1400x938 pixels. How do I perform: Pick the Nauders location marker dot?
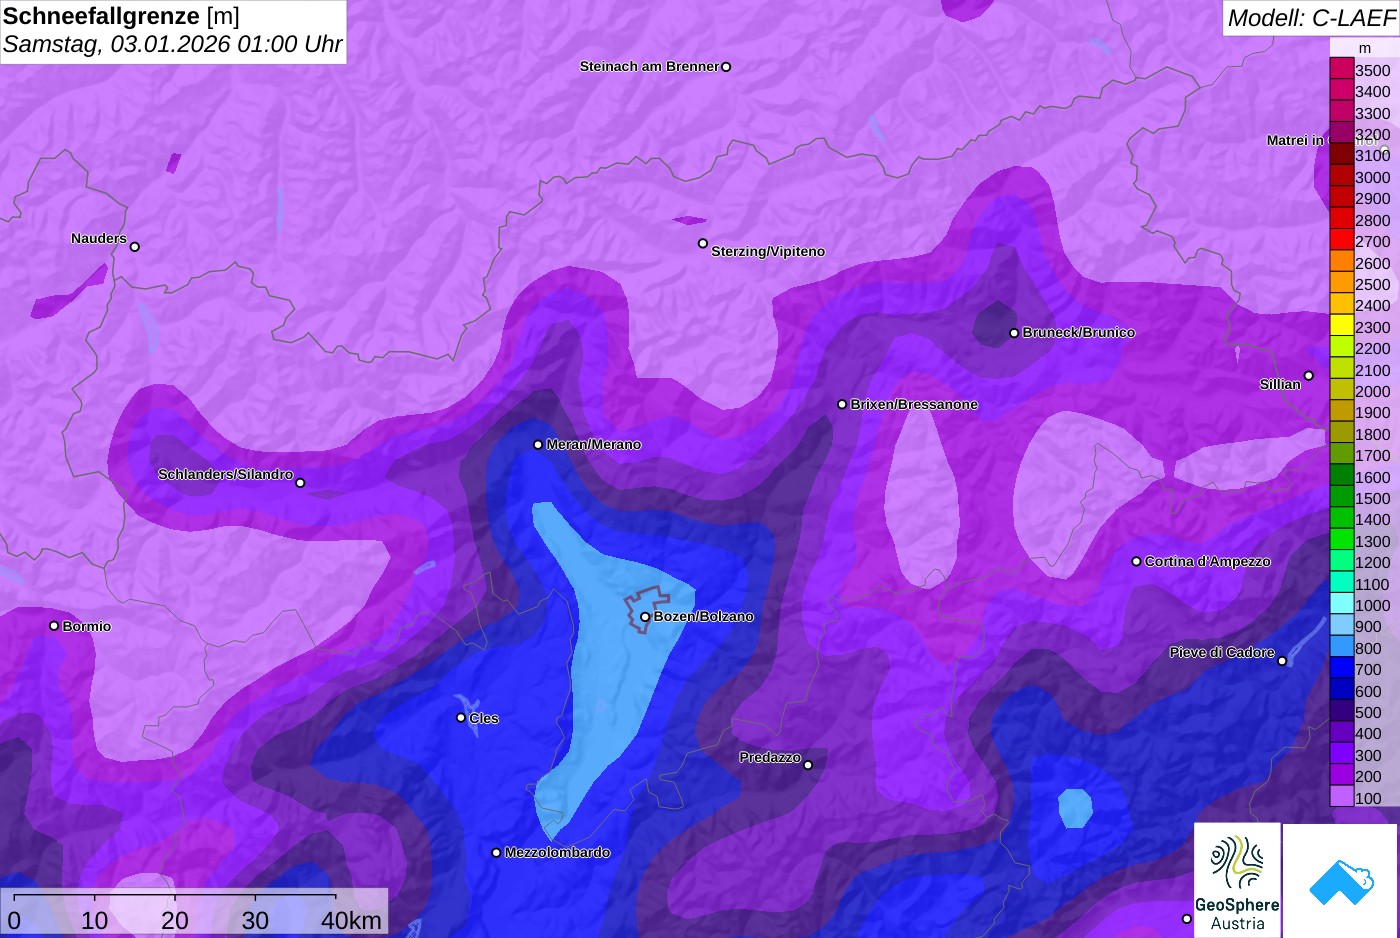tap(135, 247)
